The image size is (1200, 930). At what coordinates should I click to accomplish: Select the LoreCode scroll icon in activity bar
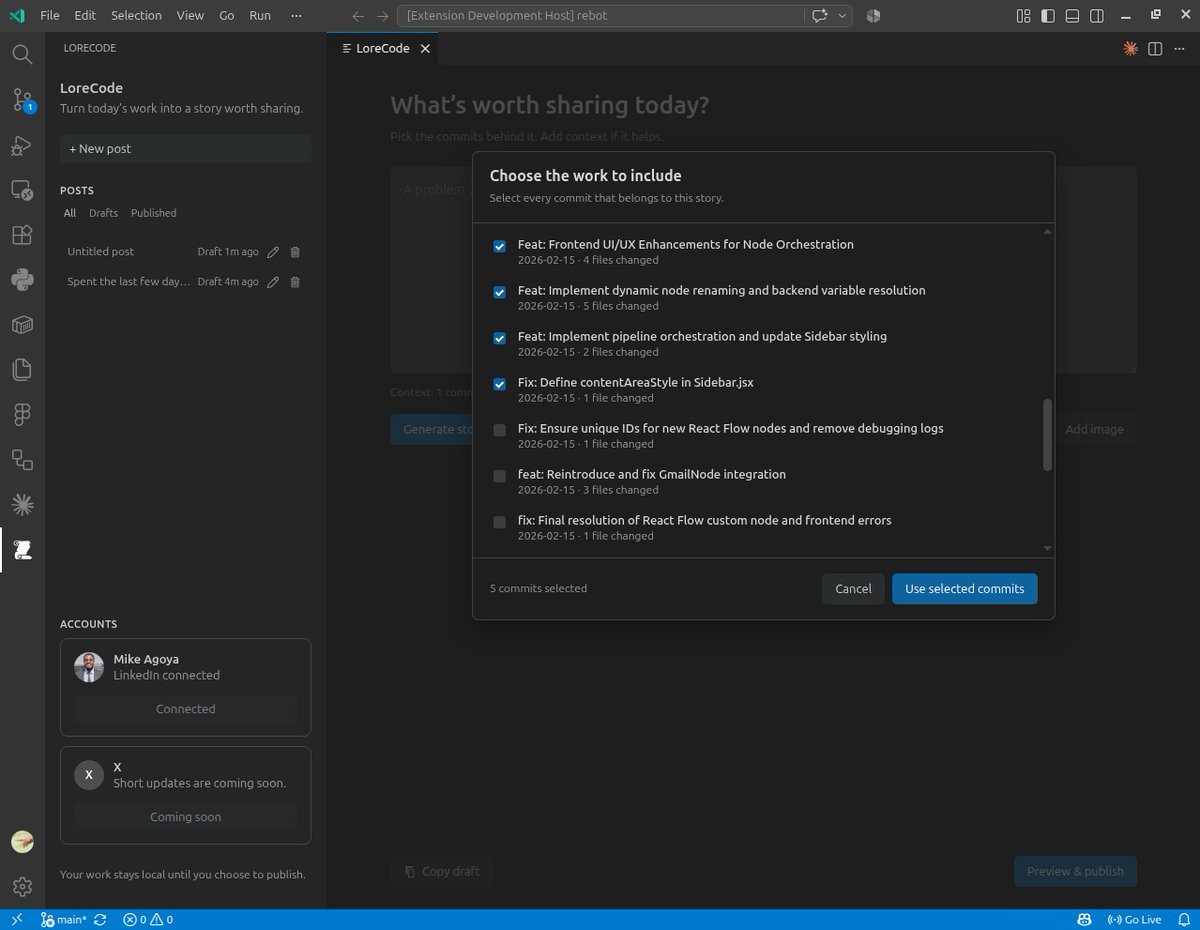click(22, 549)
